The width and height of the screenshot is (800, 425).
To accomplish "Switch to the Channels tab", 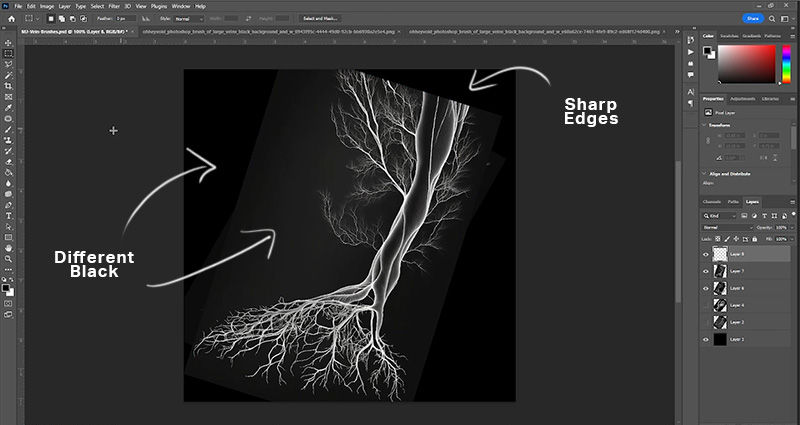I will 712,202.
